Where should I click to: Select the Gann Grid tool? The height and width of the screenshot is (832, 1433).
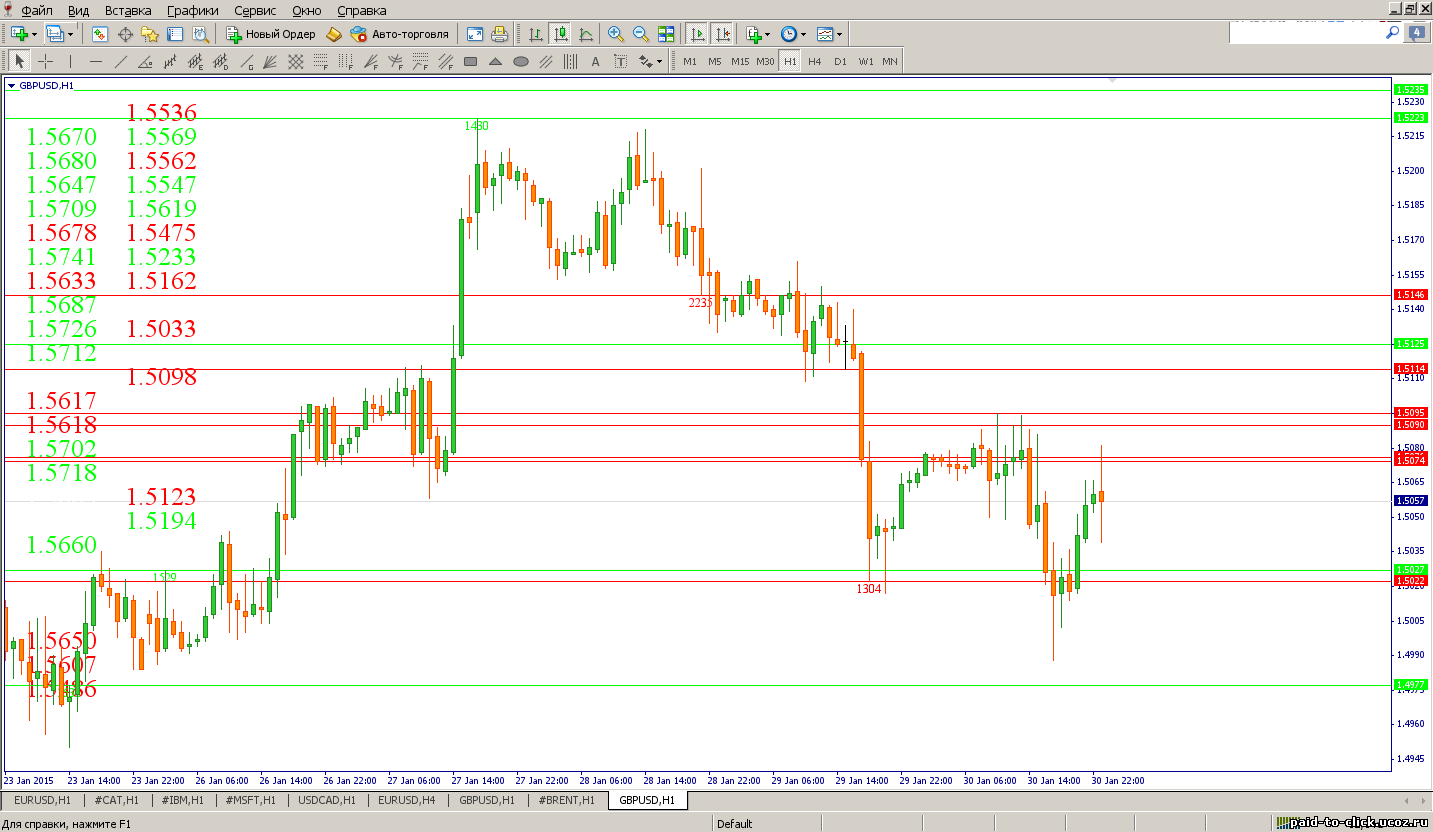tap(296, 62)
